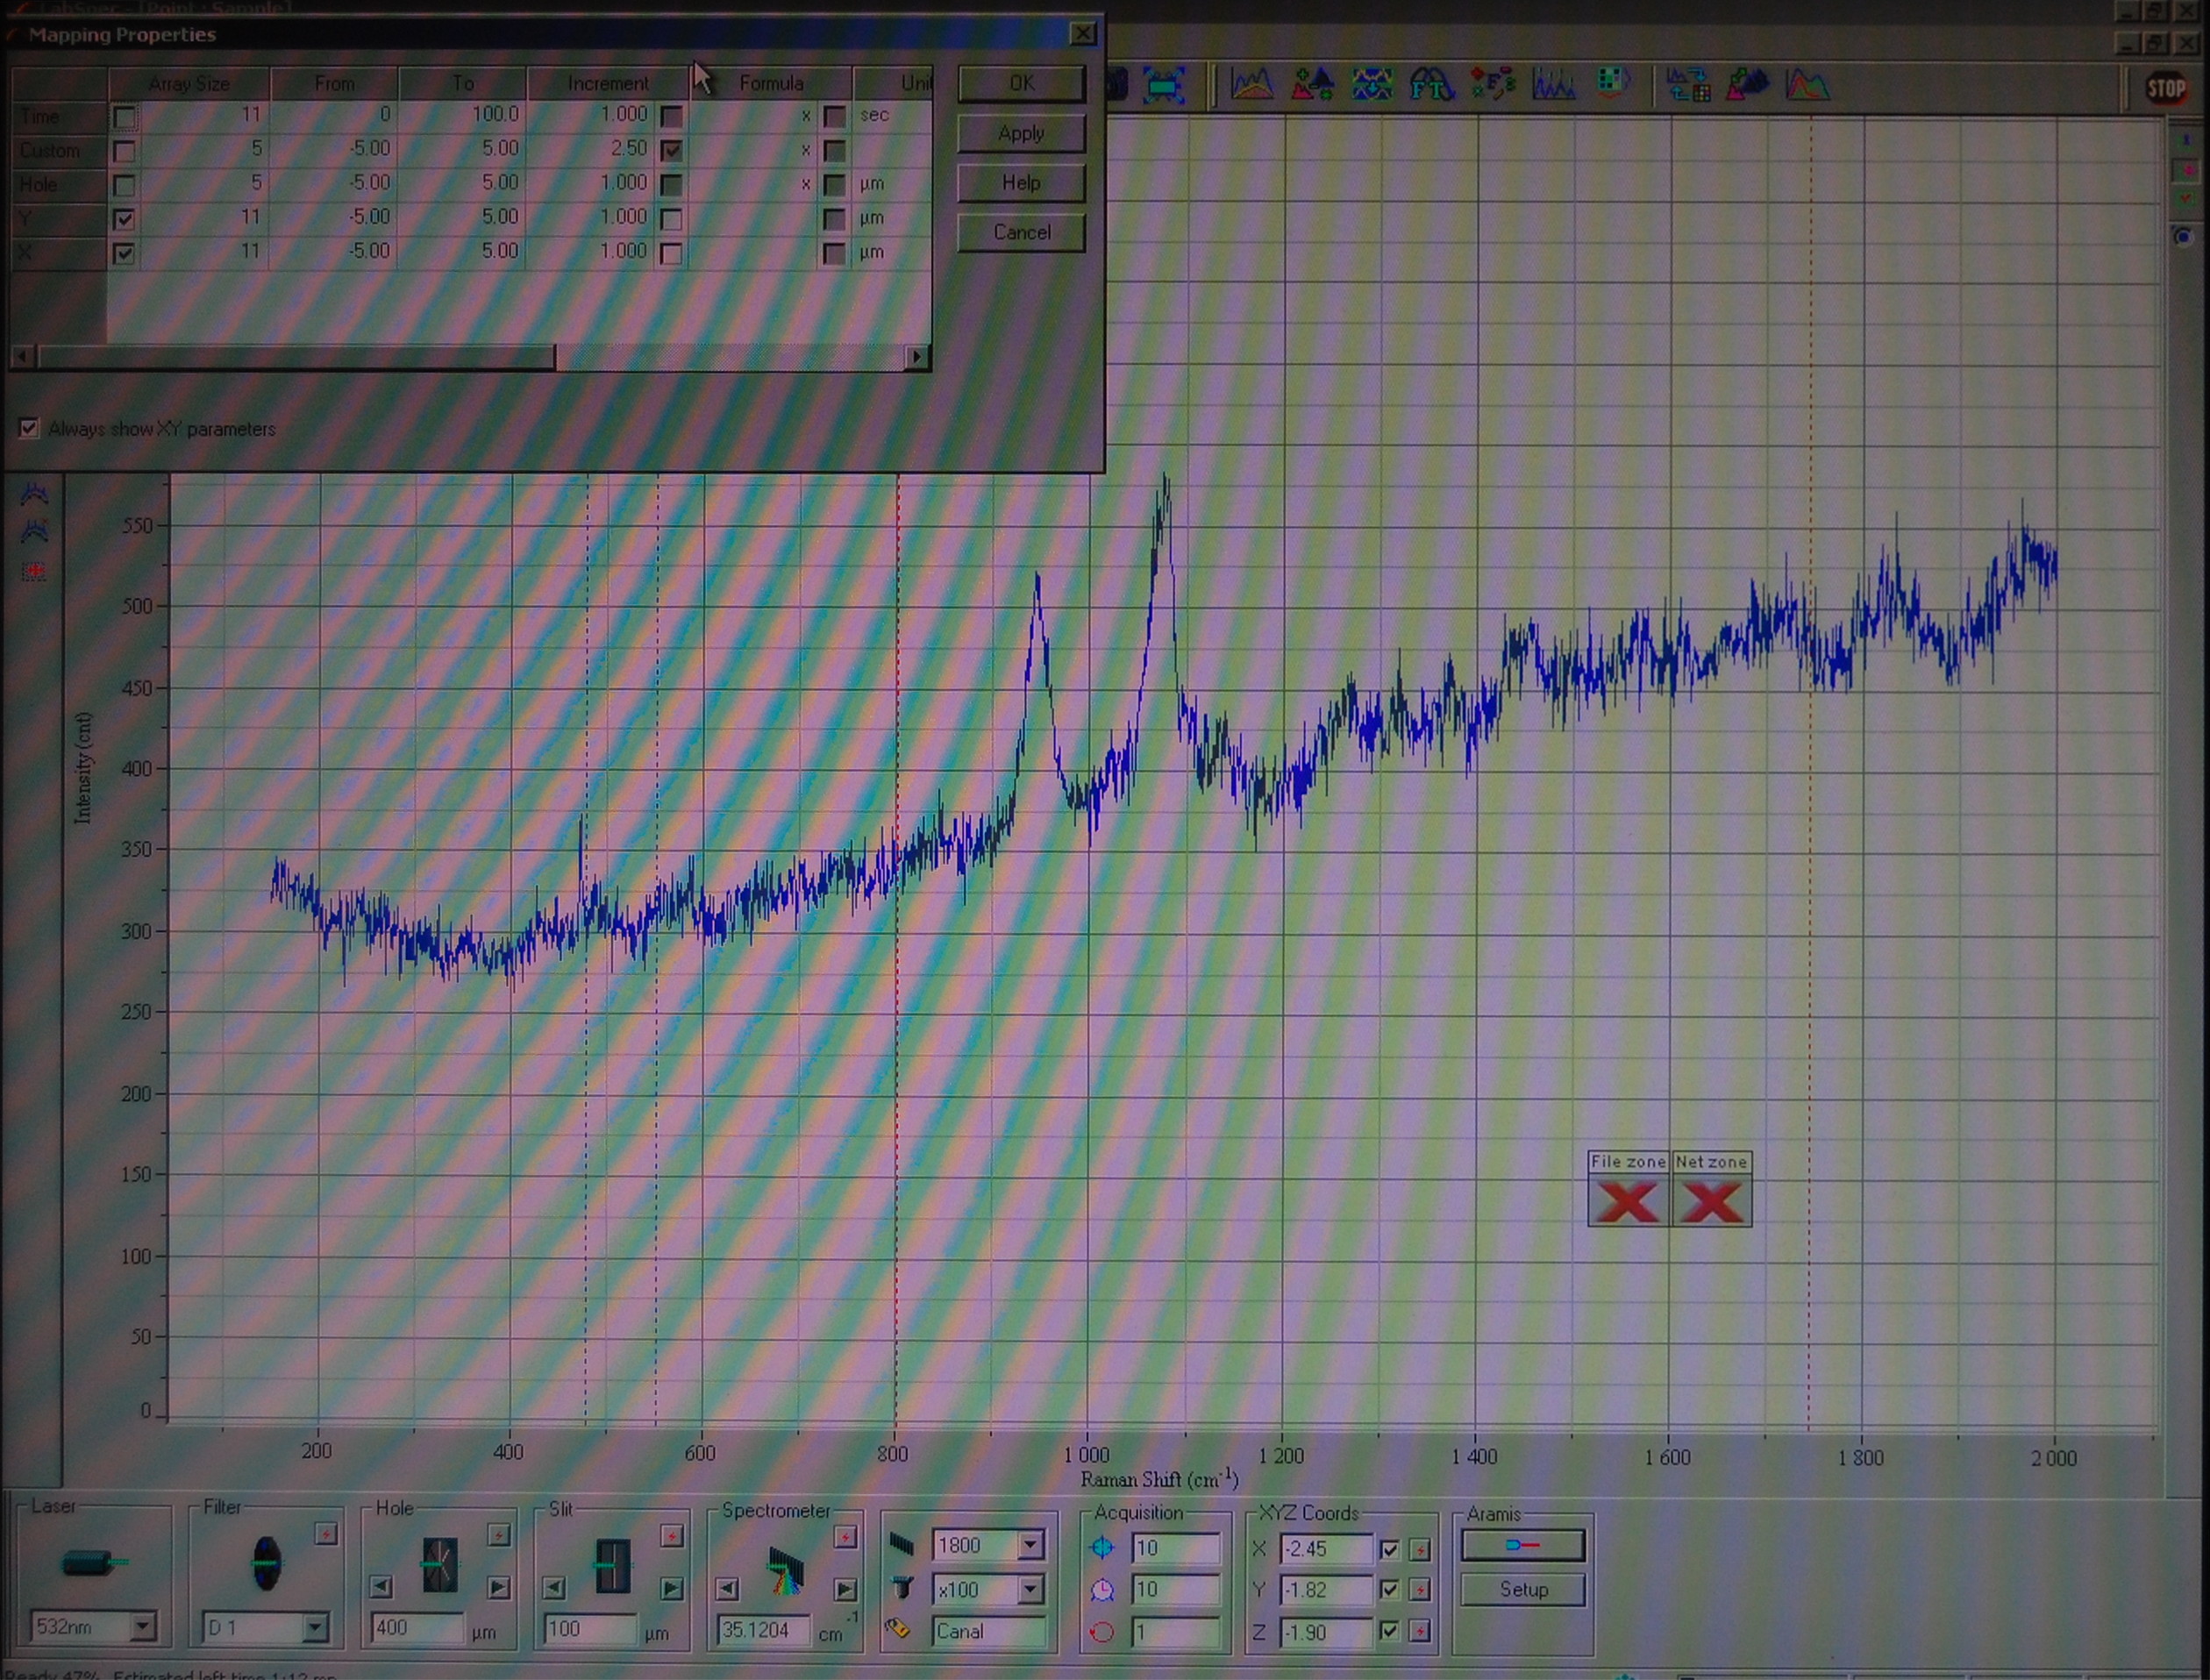Uncheck the Y axis mapping checkbox
The height and width of the screenshot is (1680, 2210).
click(x=124, y=219)
